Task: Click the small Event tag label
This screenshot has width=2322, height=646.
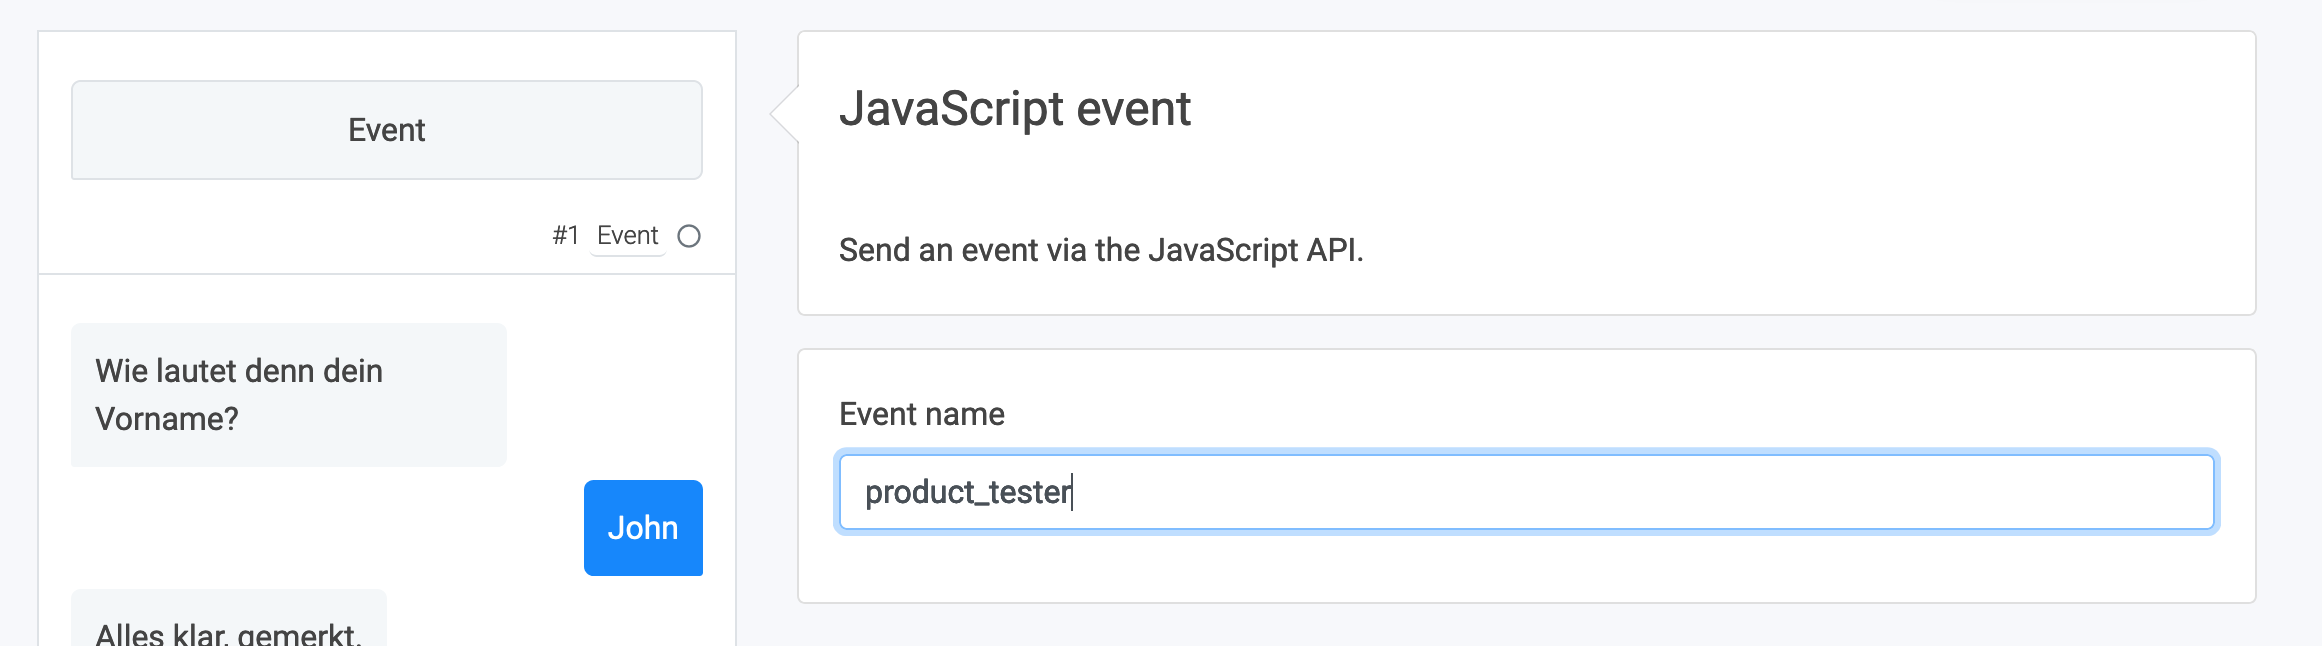Action: click(627, 236)
